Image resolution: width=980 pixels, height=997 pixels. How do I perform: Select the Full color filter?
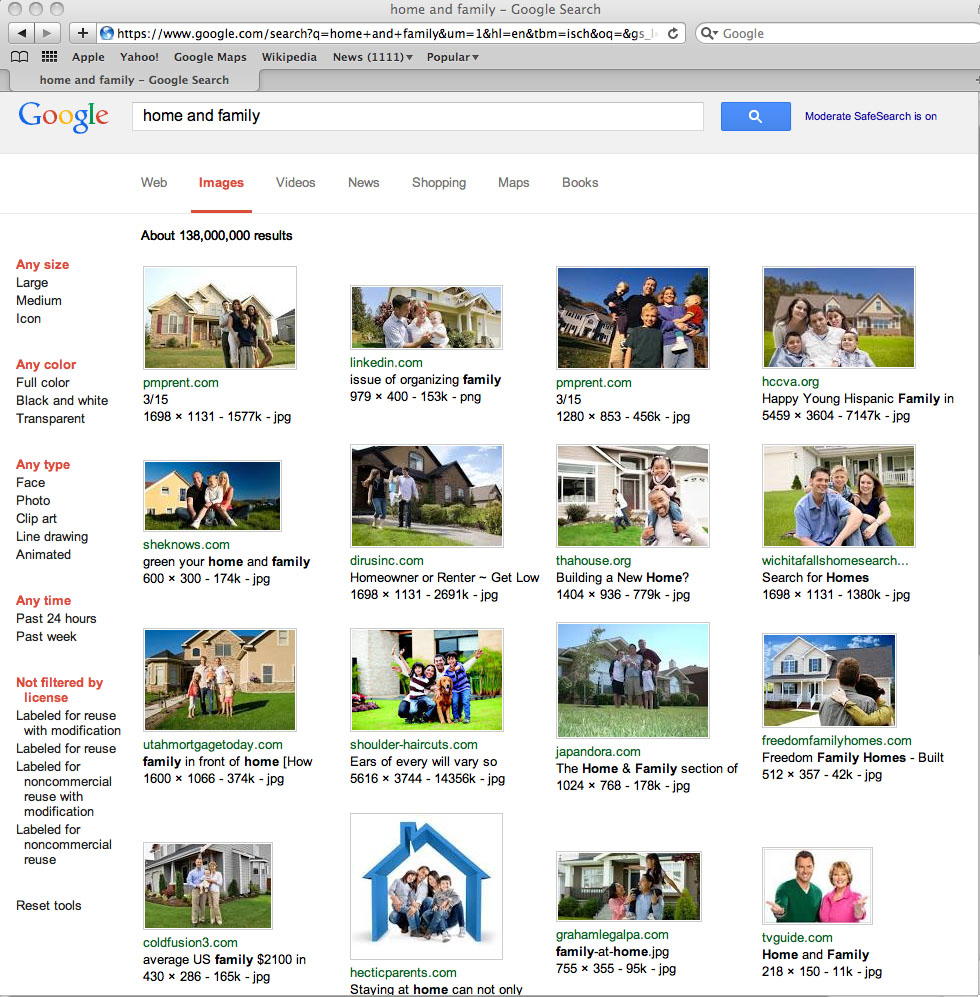pos(43,382)
